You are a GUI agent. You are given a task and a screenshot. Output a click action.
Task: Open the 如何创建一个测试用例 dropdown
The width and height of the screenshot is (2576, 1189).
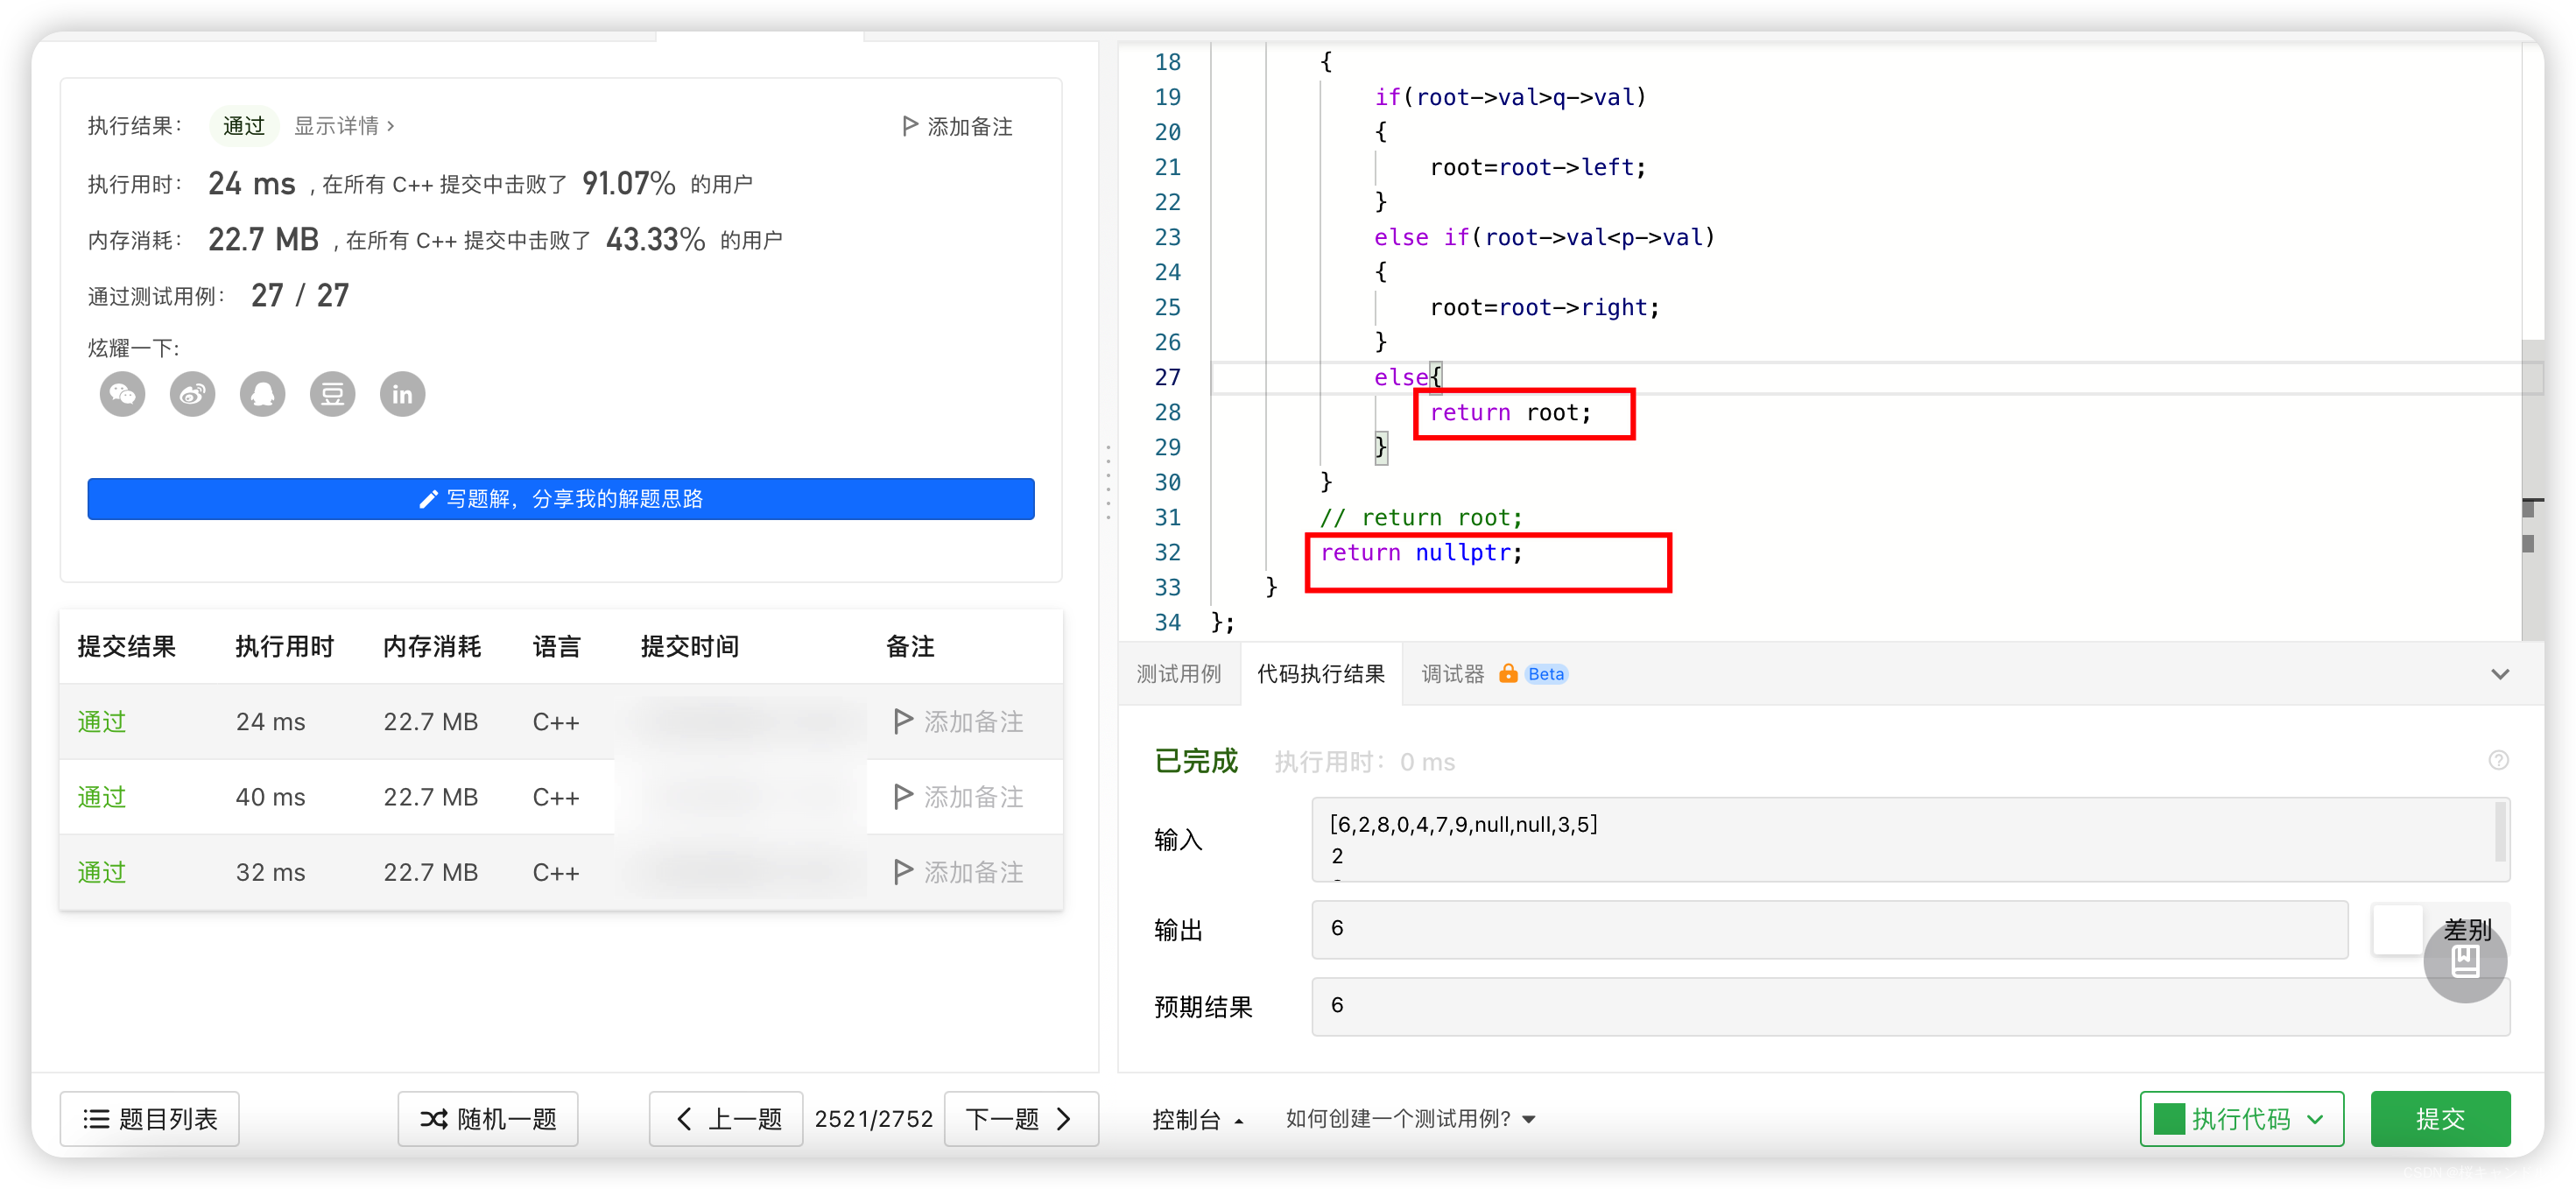coord(1408,1118)
